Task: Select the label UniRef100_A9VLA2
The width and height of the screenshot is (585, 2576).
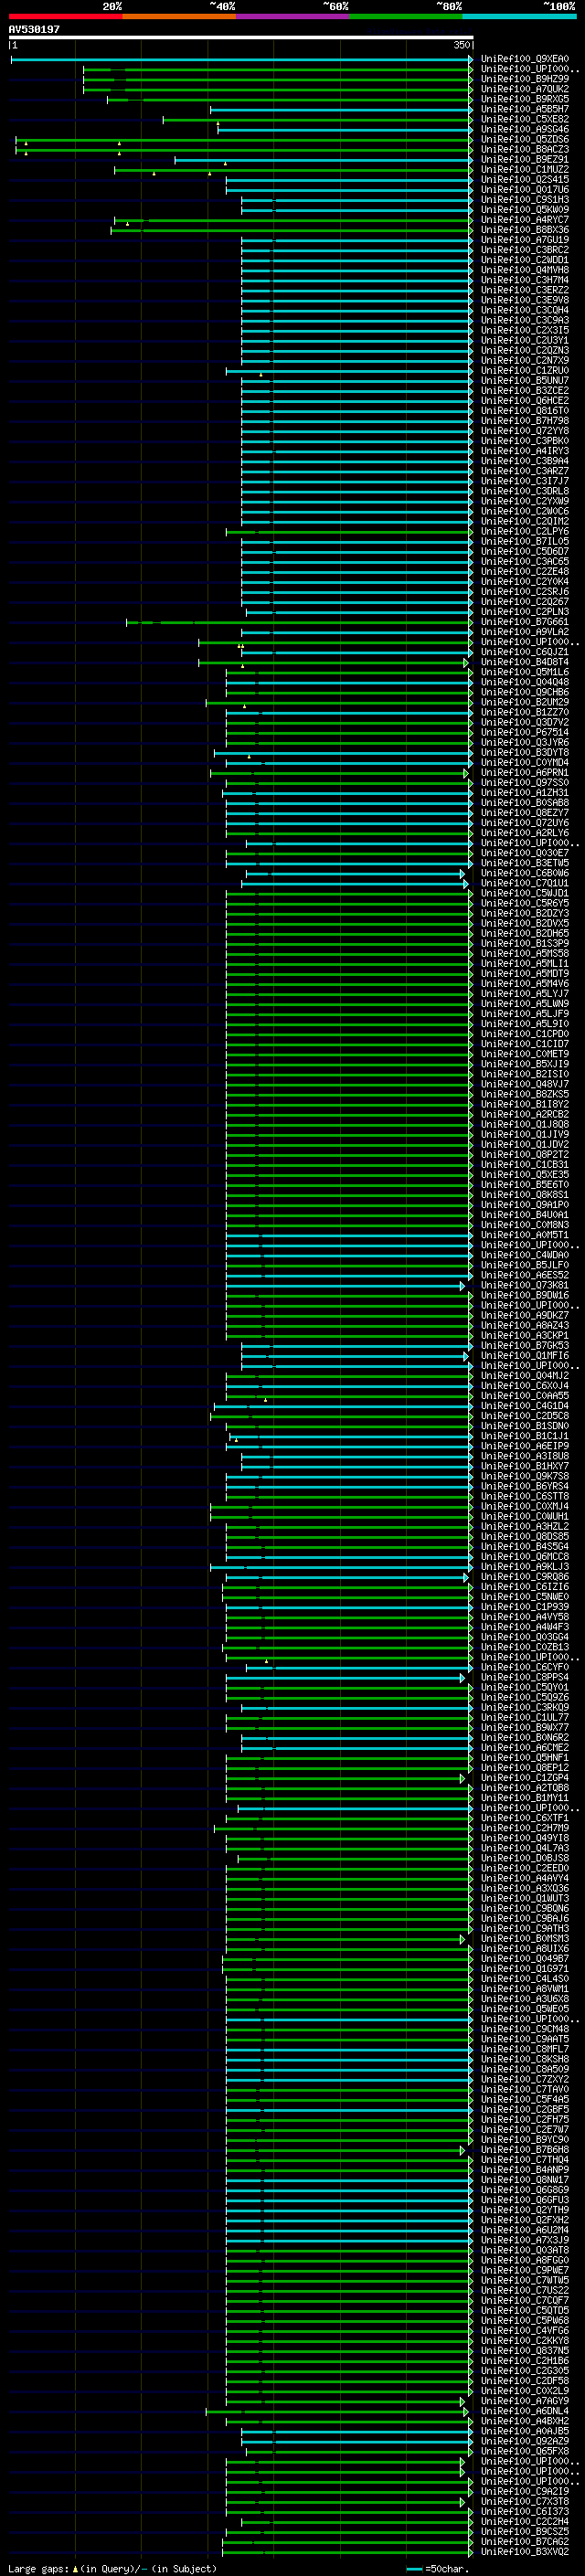Action: click(525, 632)
